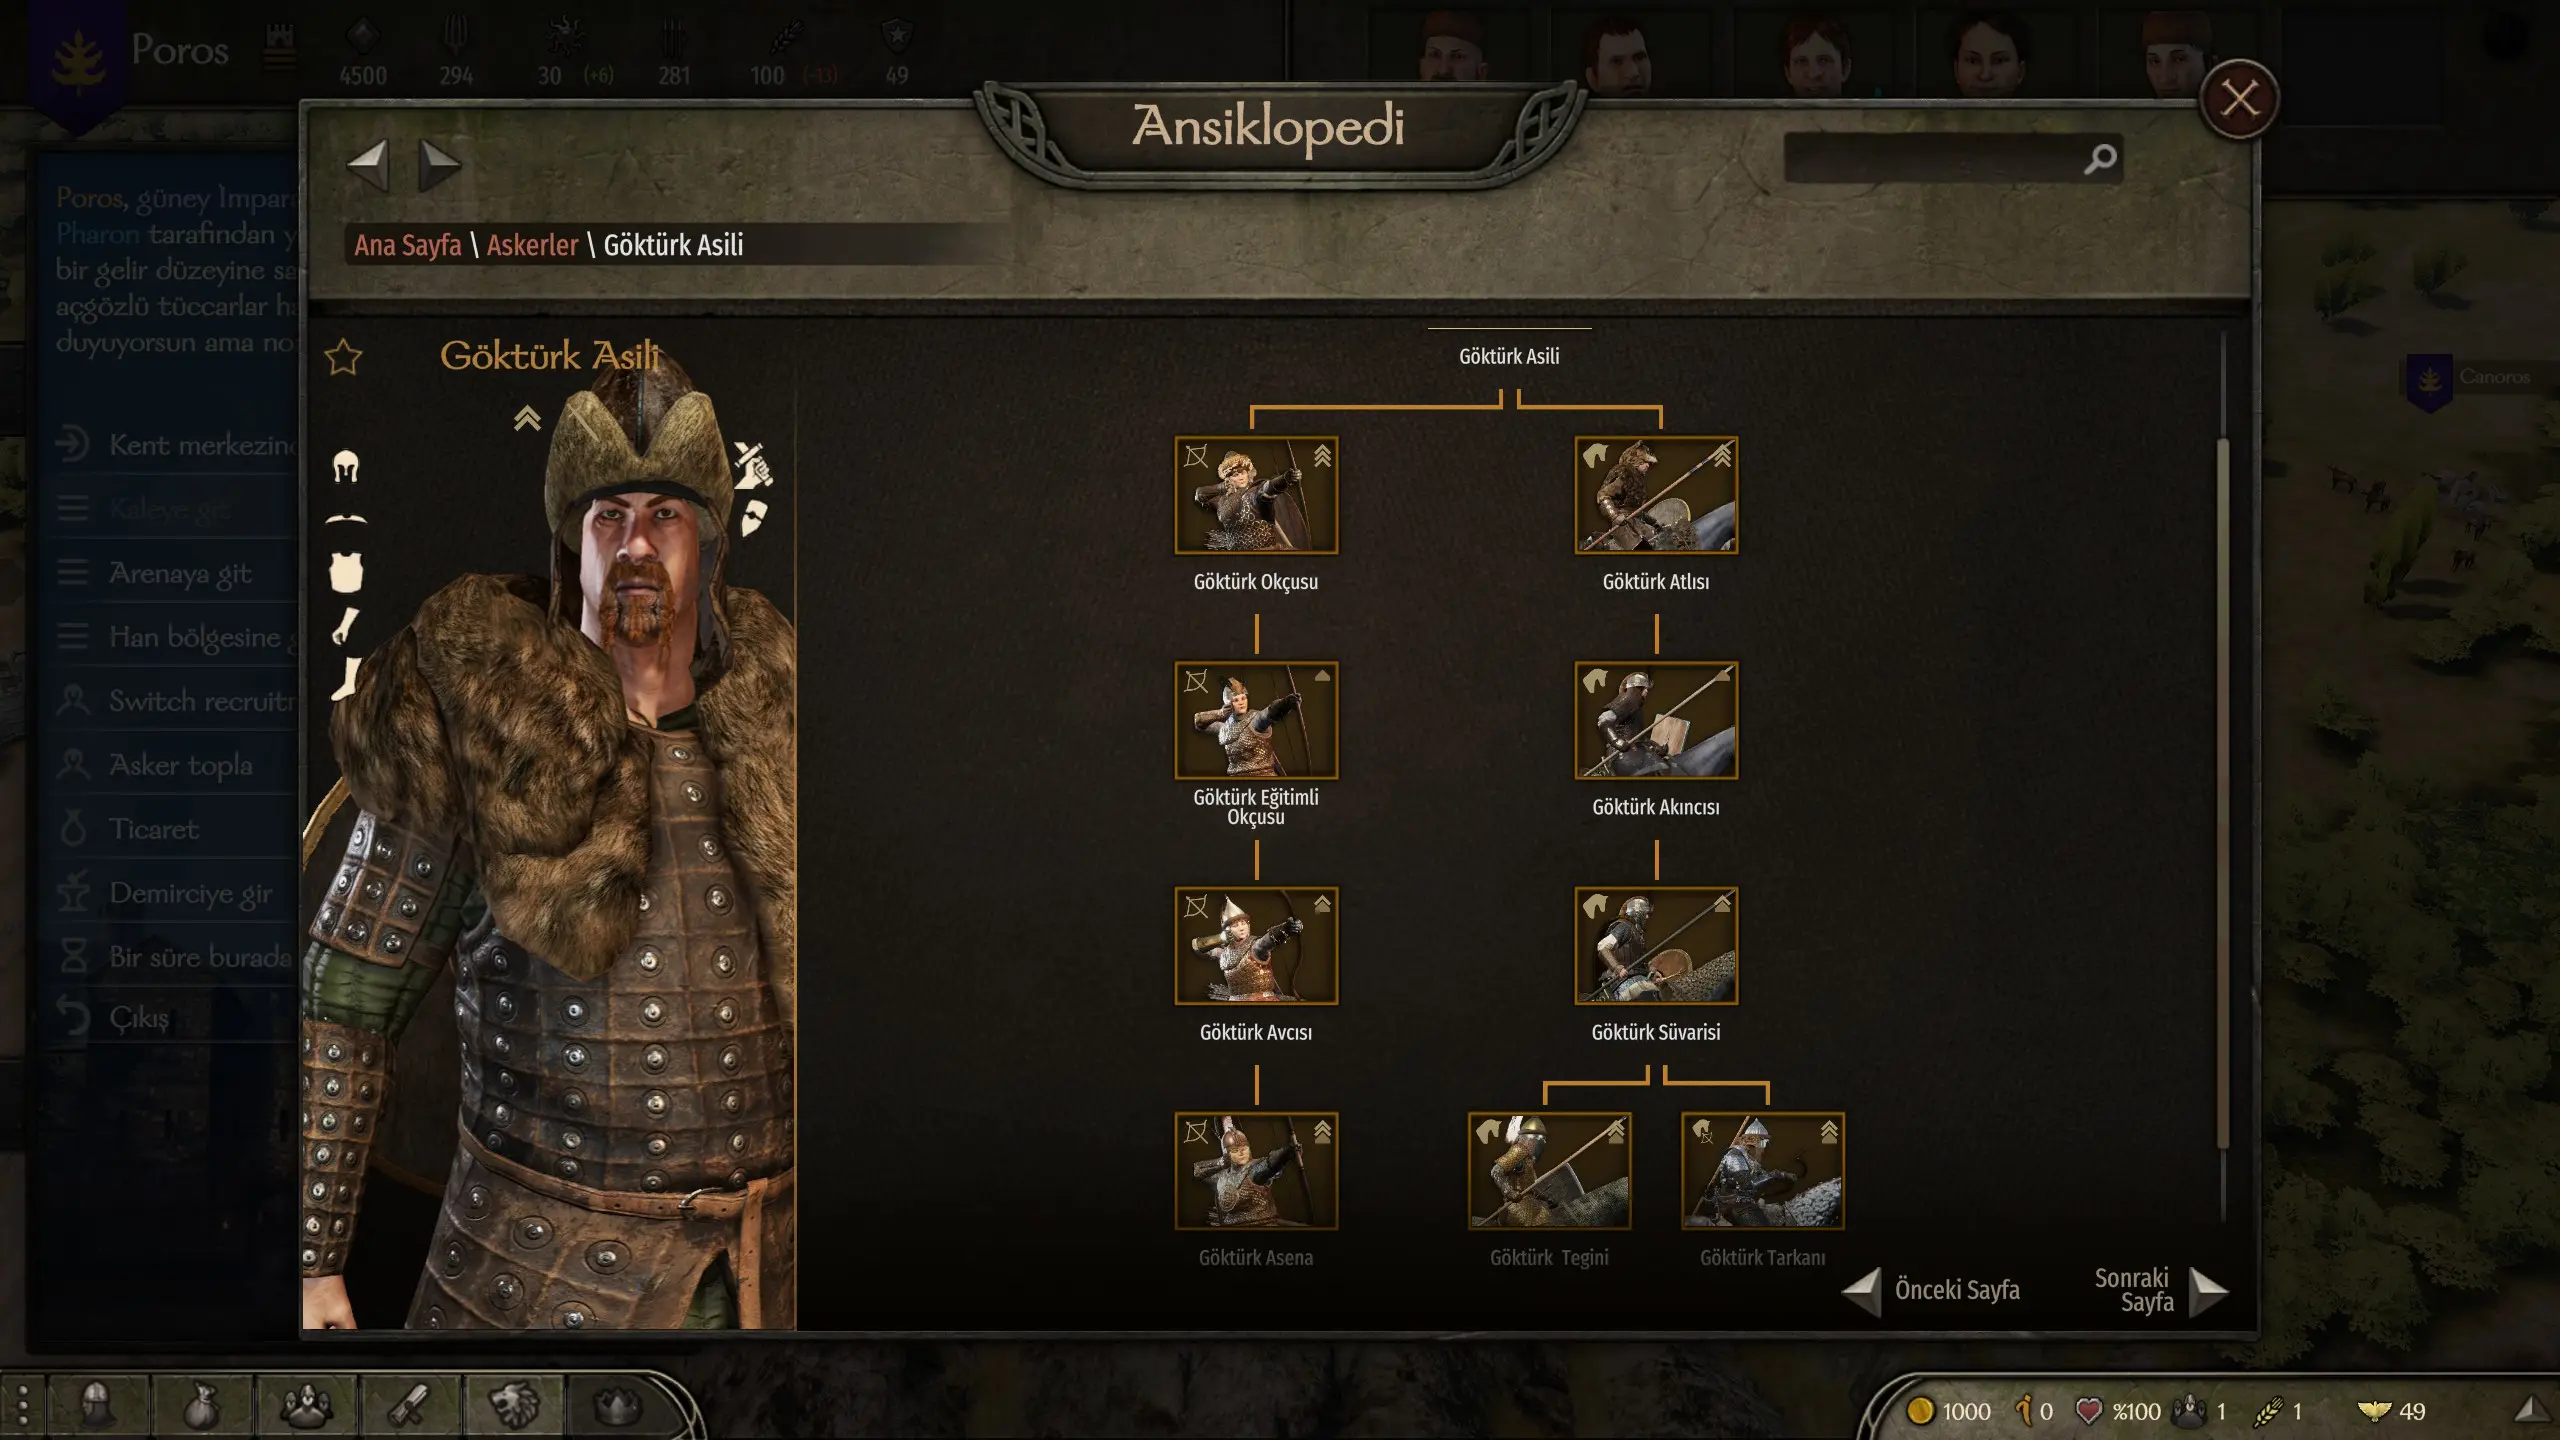Open Göktürk Okçusu troop thumbnail

point(1256,495)
